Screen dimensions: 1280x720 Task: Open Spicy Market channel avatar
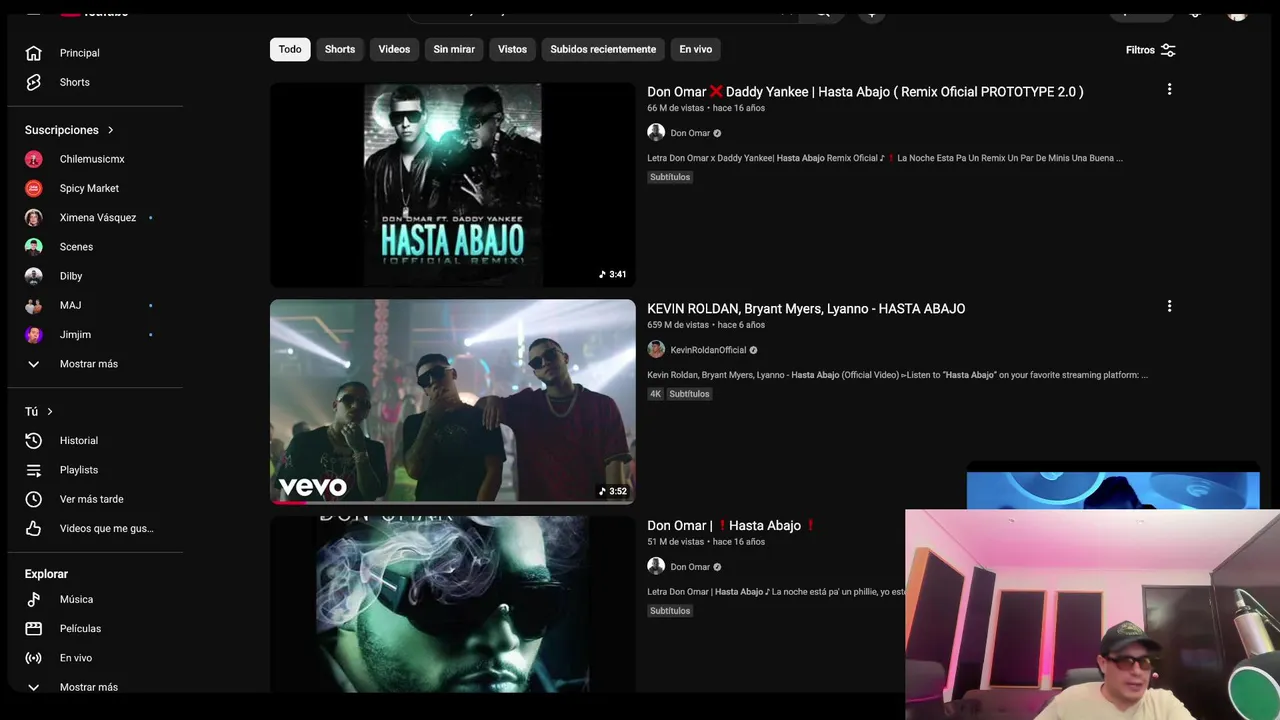(x=33, y=188)
